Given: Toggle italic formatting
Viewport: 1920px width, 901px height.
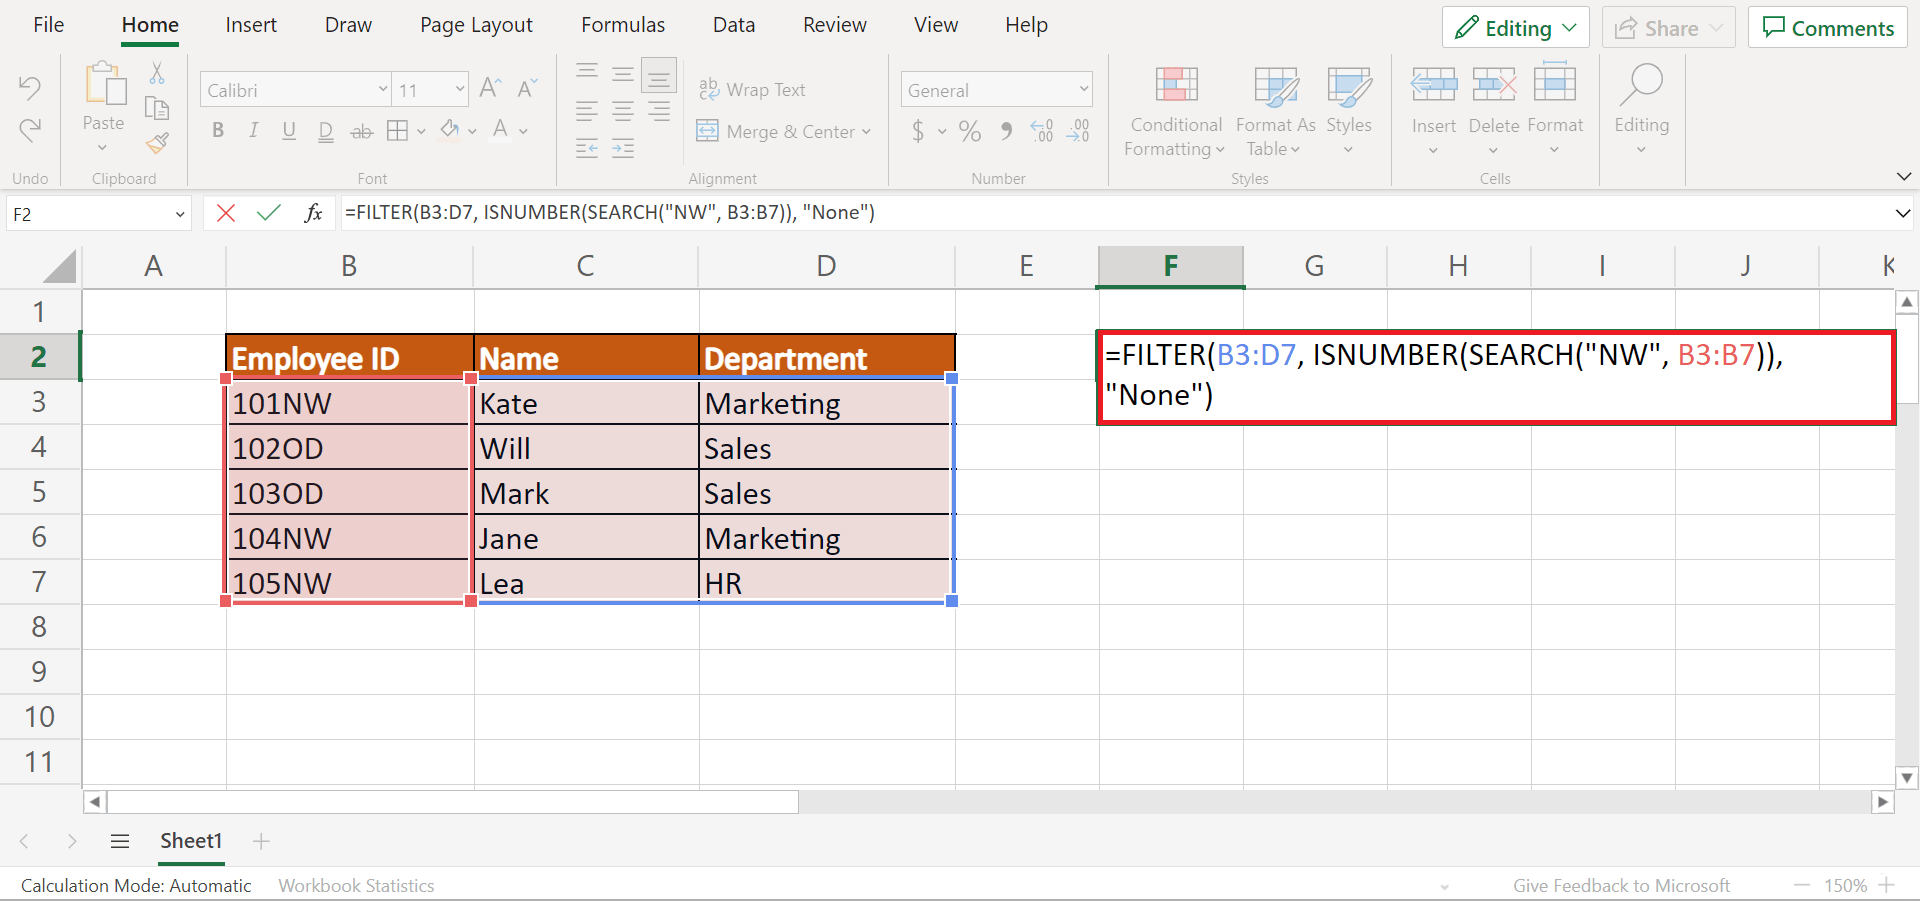Looking at the screenshot, I should pyautogui.click(x=253, y=131).
